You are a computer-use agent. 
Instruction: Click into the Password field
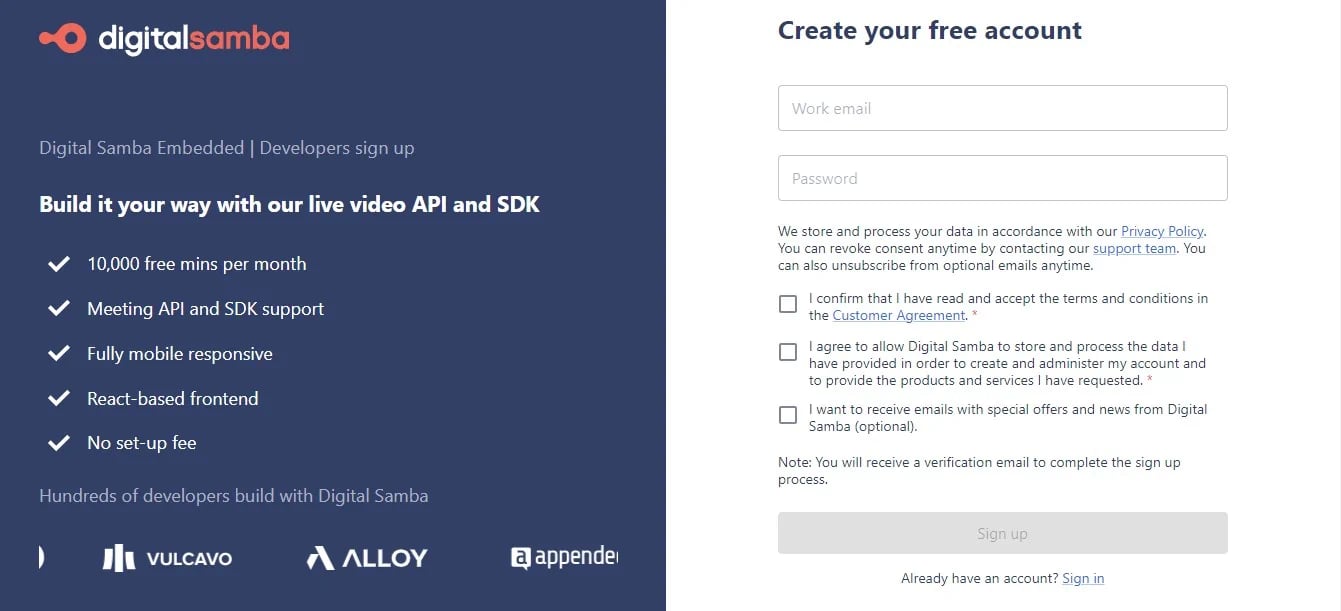(x=1002, y=178)
